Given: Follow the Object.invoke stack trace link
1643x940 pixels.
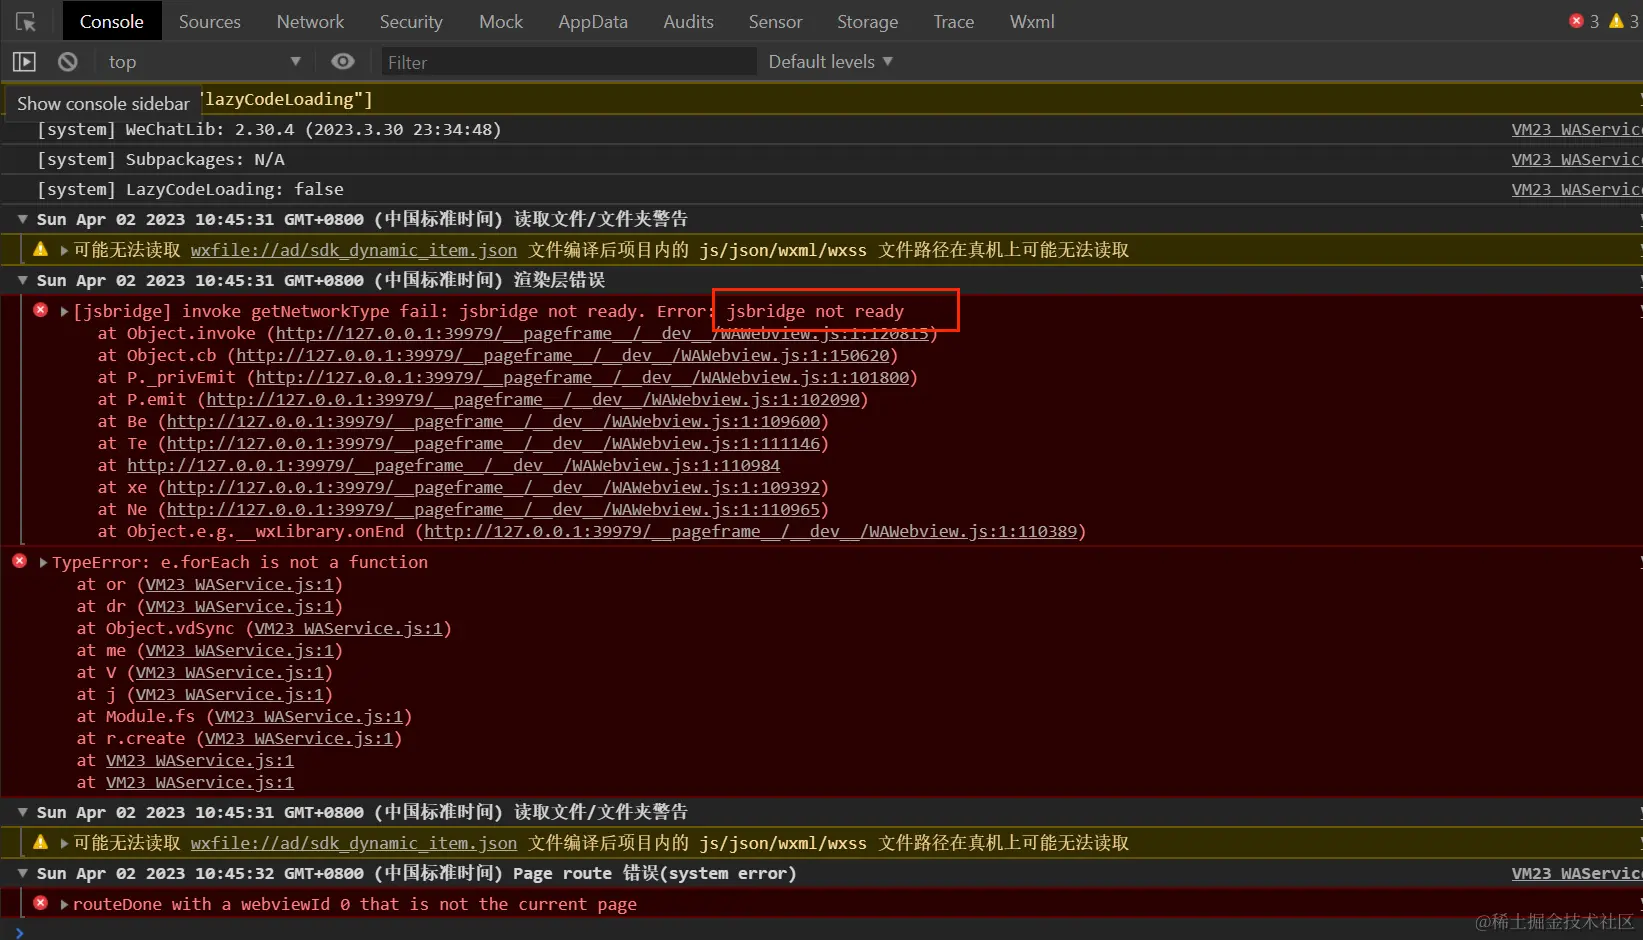Looking at the screenshot, I should point(603,333).
